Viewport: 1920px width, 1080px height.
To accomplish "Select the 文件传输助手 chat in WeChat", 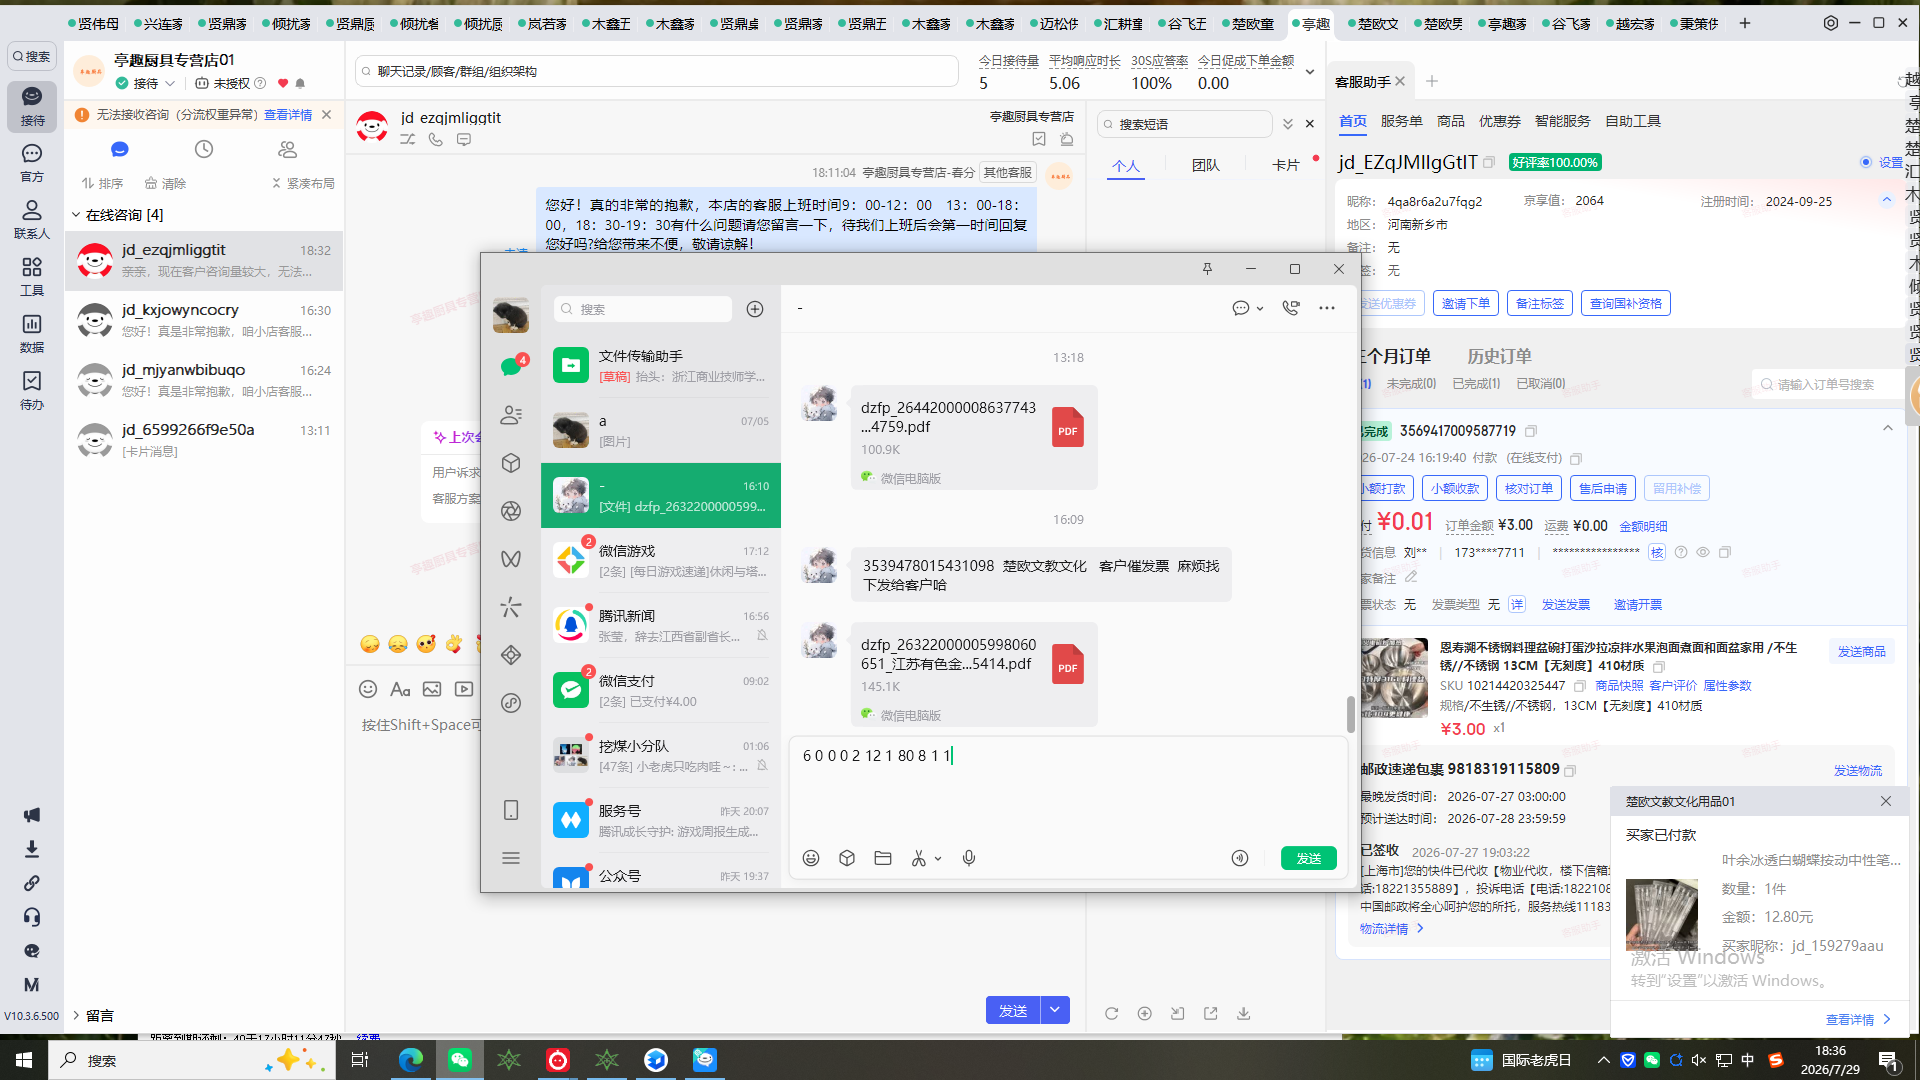I will pos(661,366).
